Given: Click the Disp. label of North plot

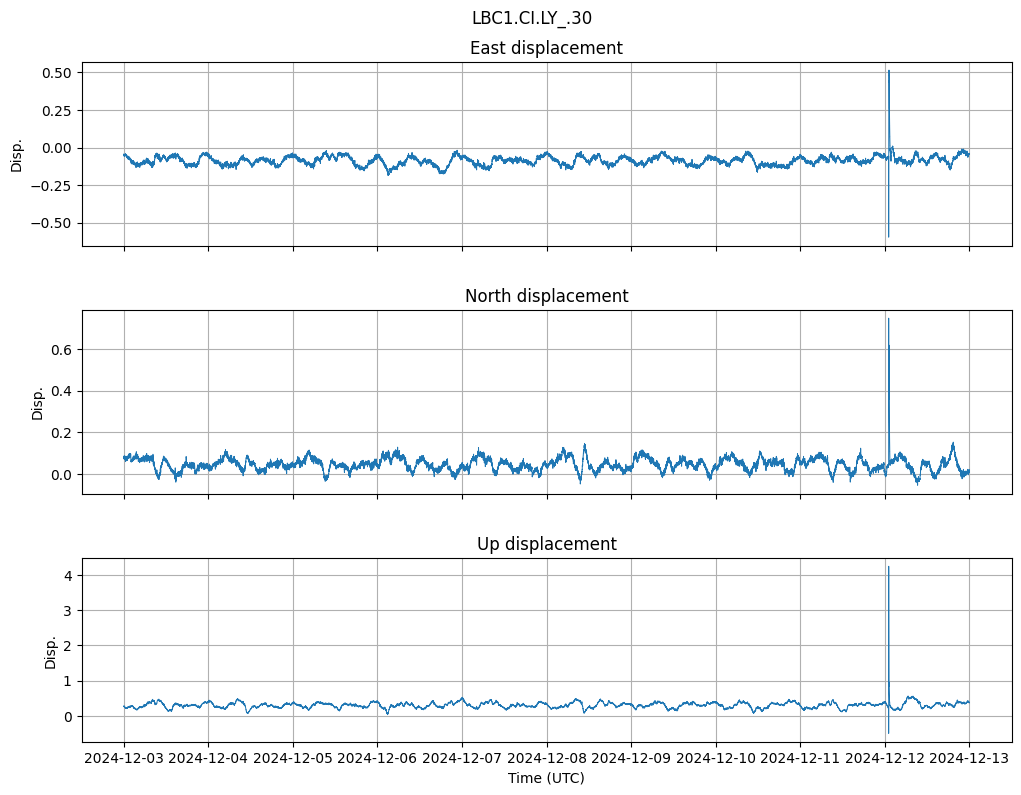Looking at the screenshot, I should tap(37, 402).
